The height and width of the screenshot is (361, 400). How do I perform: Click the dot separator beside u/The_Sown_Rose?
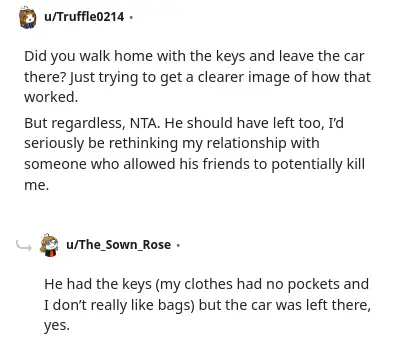tap(178, 245)
